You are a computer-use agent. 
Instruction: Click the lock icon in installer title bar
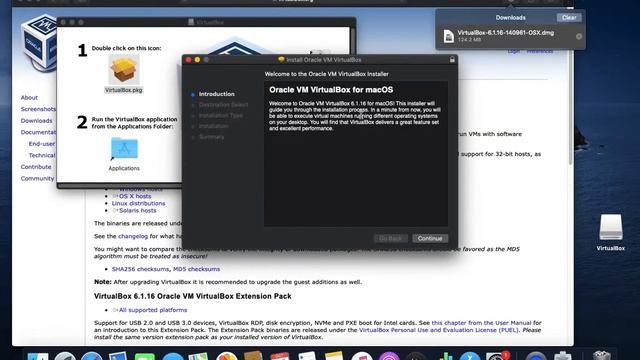pos(452,60)
